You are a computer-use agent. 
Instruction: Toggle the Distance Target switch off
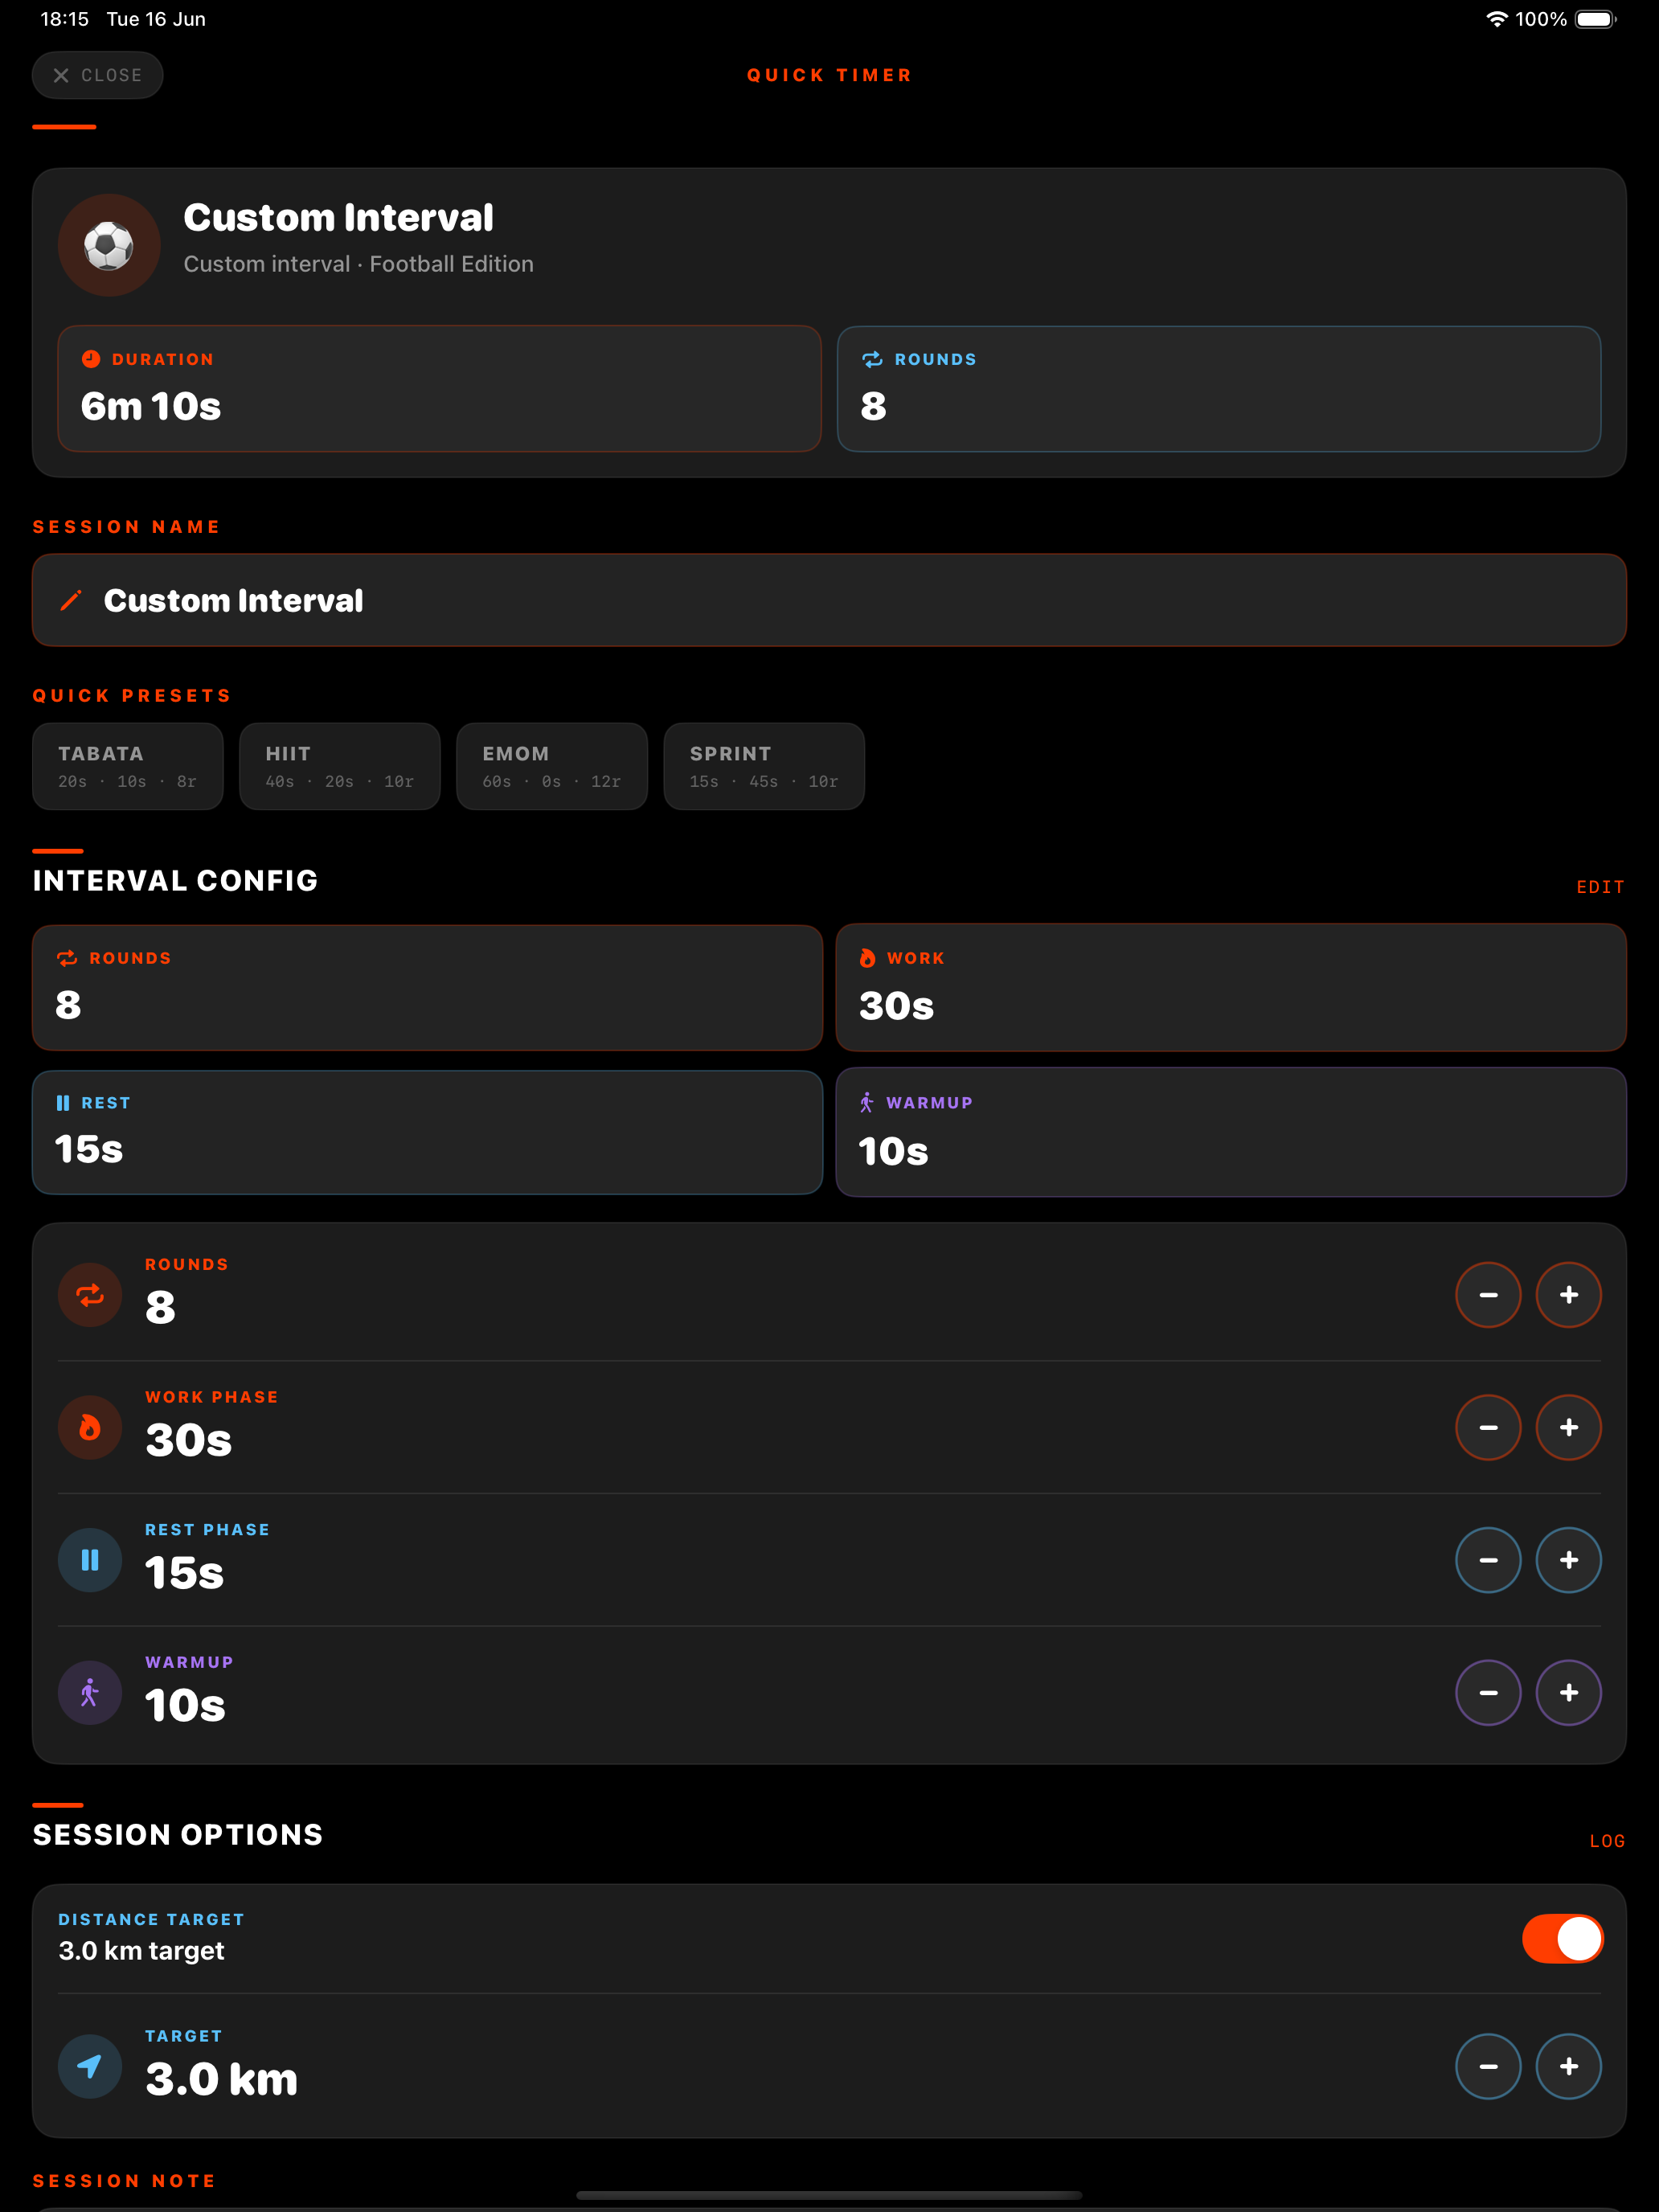[x=1562, y=1939]
